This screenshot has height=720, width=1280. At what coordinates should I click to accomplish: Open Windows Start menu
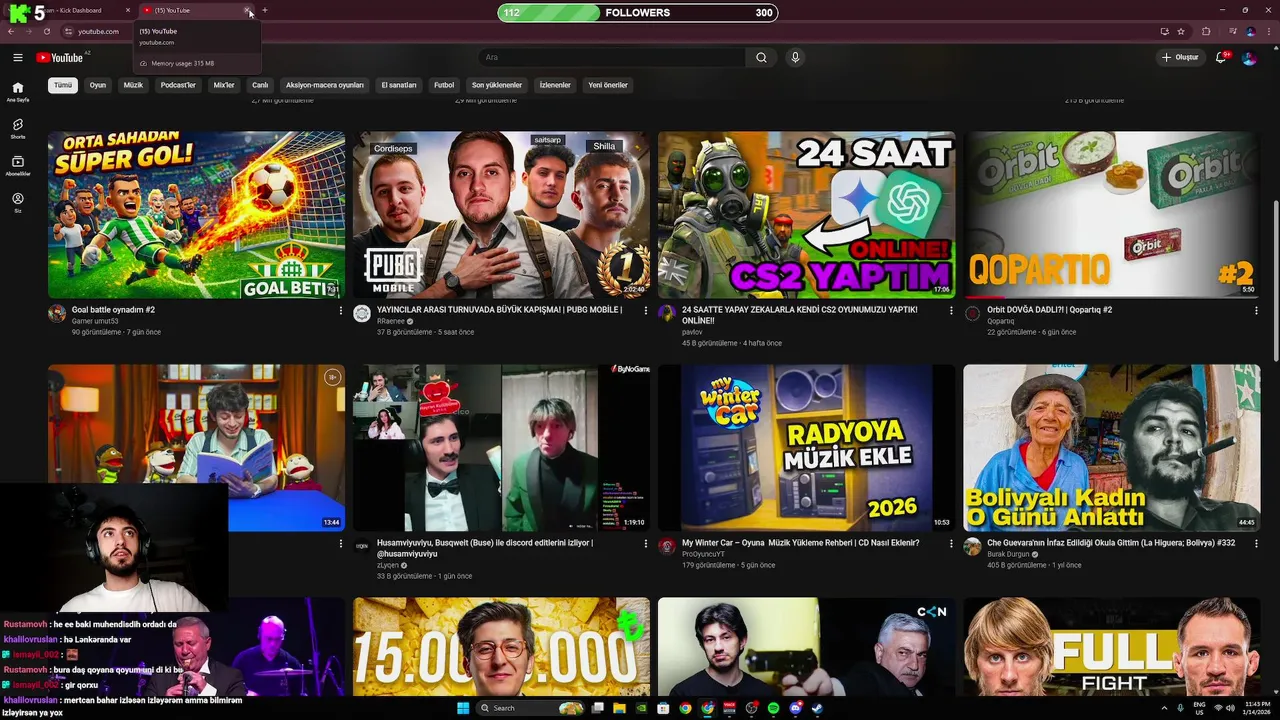(x=463, y=708)
